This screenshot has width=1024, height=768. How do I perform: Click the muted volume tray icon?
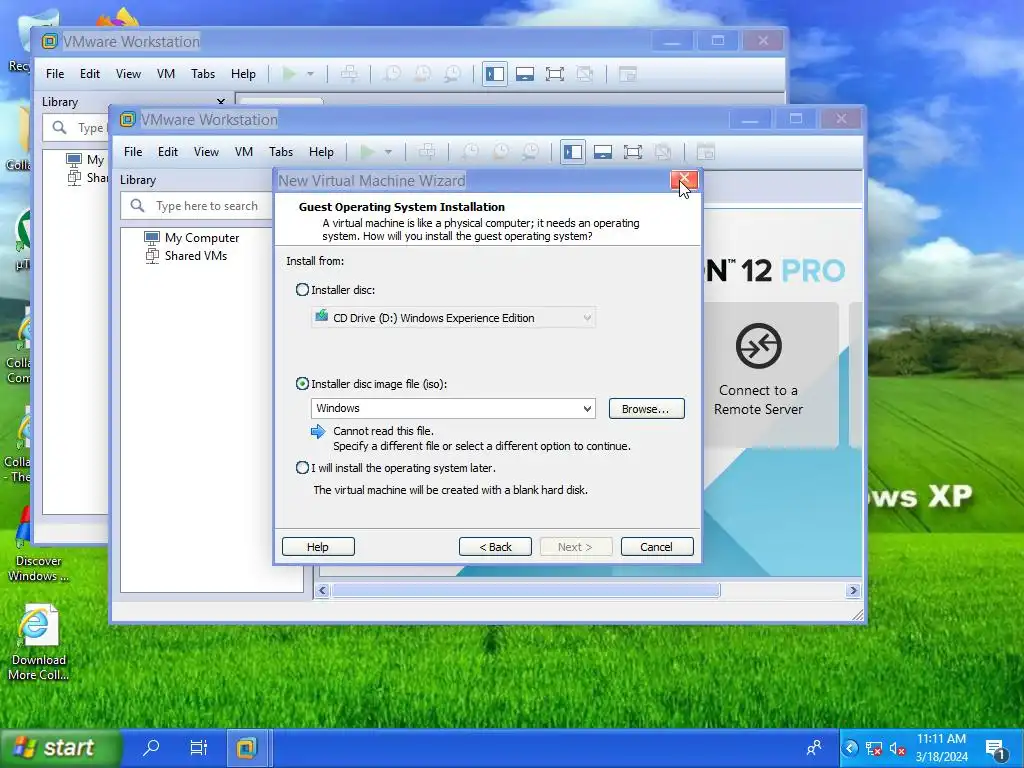(897, 749)
